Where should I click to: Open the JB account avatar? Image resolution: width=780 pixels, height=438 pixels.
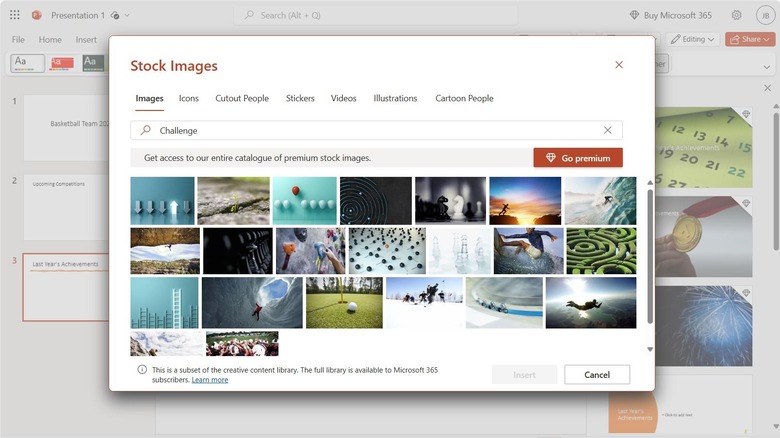[x=765, y=15]
